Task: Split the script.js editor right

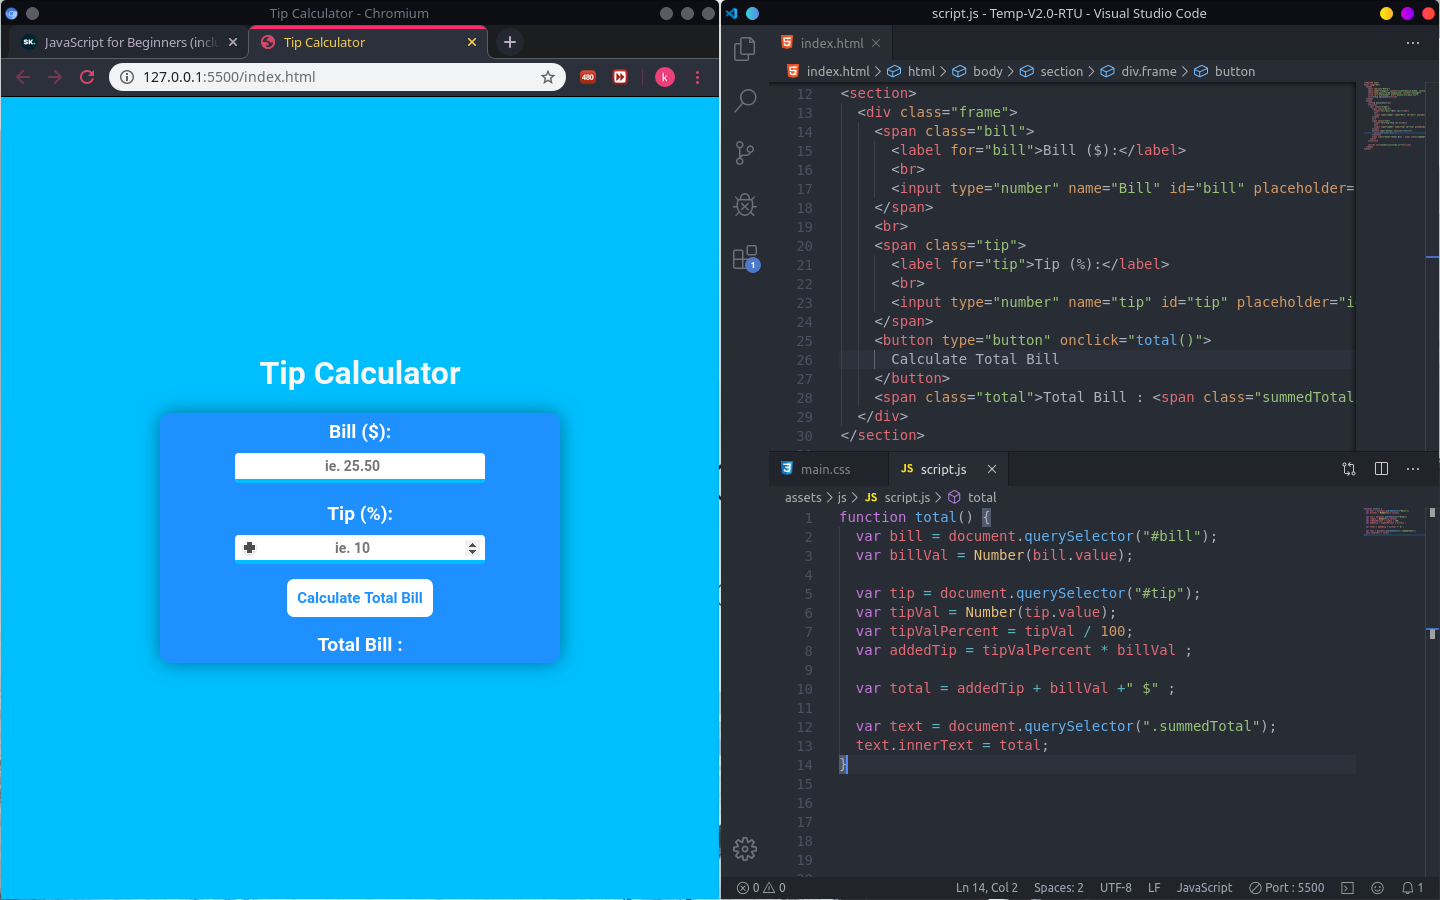Action: 1381,469
